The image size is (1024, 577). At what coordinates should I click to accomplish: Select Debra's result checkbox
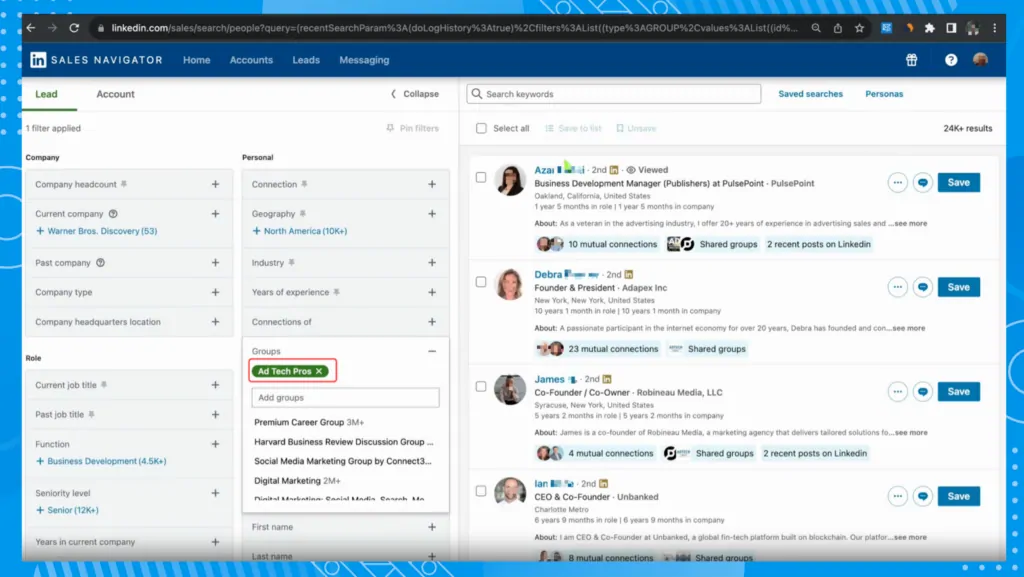click(x=481, y=282)
